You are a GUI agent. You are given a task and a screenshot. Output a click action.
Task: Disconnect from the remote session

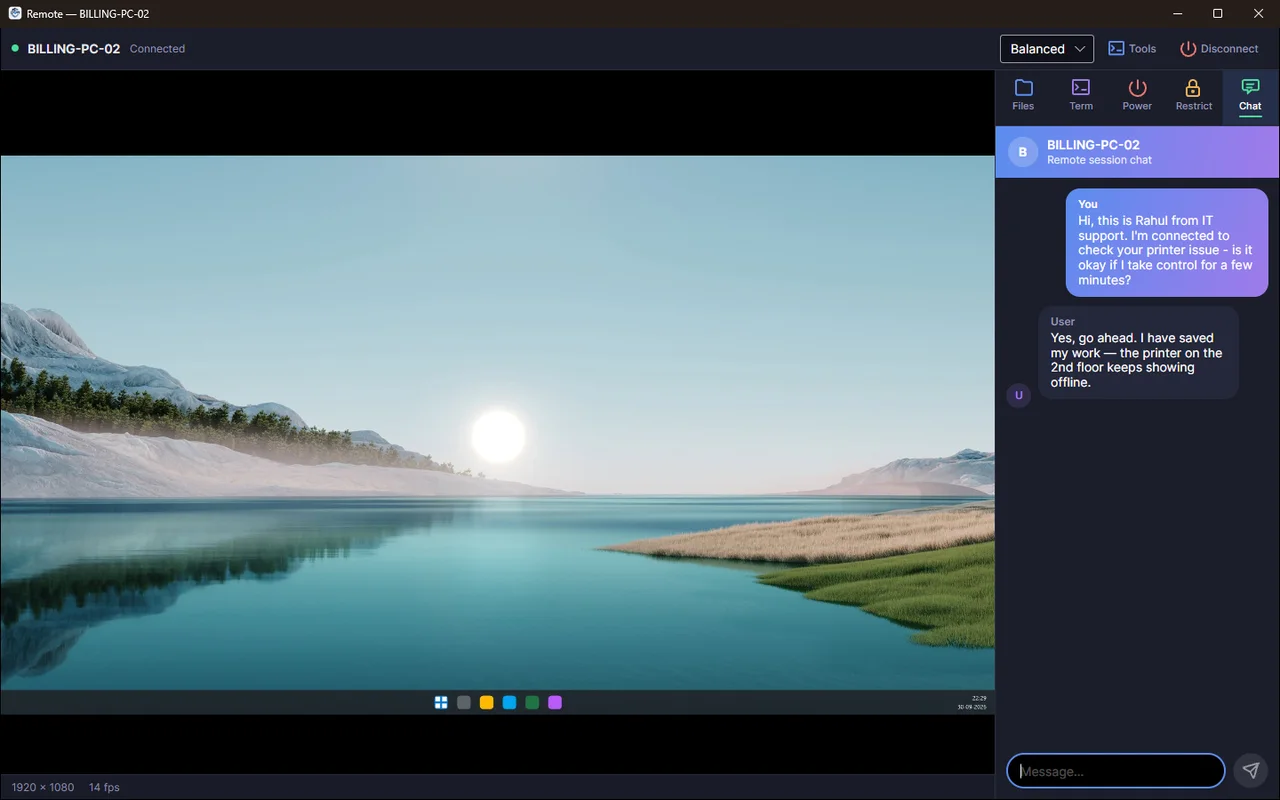[x=1219, y=49]
